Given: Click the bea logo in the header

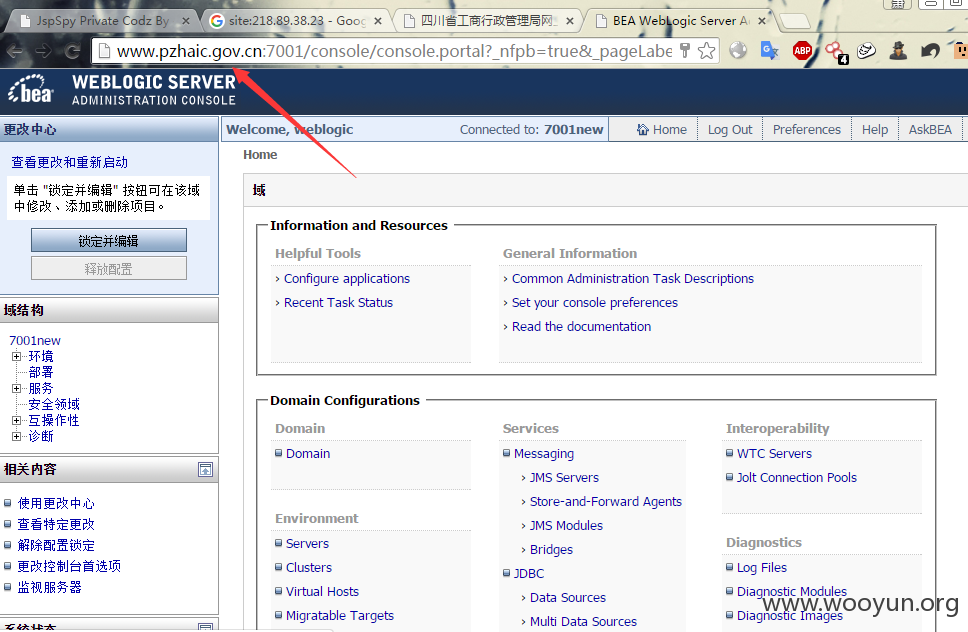Looking at the screenshot, I should pyautogui.click(x=31, y=89).
